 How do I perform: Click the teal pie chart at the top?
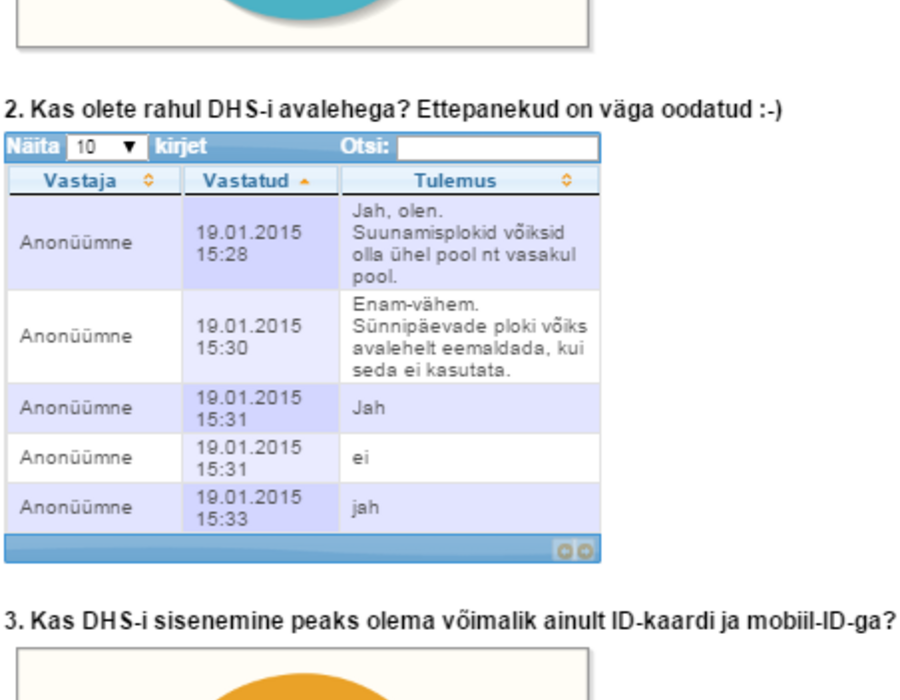coord(302,10)
